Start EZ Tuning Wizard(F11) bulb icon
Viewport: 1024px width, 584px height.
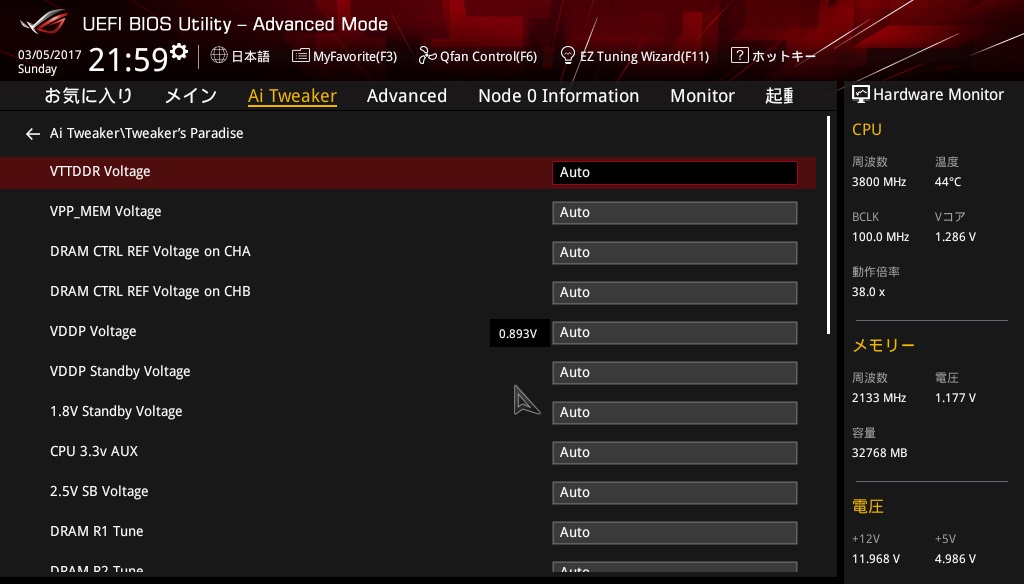click(567, 56)
